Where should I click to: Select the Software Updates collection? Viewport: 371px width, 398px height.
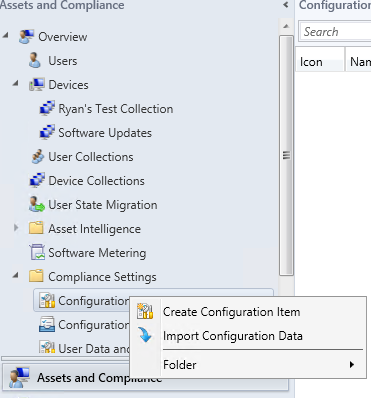pyautogui.click(x=105, y=133)
